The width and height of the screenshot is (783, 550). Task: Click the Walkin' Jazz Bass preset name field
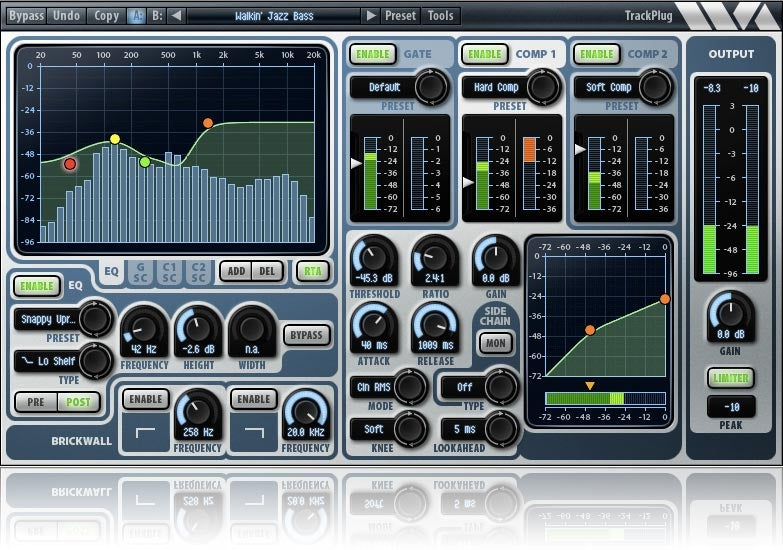click(x=274, y=15)
